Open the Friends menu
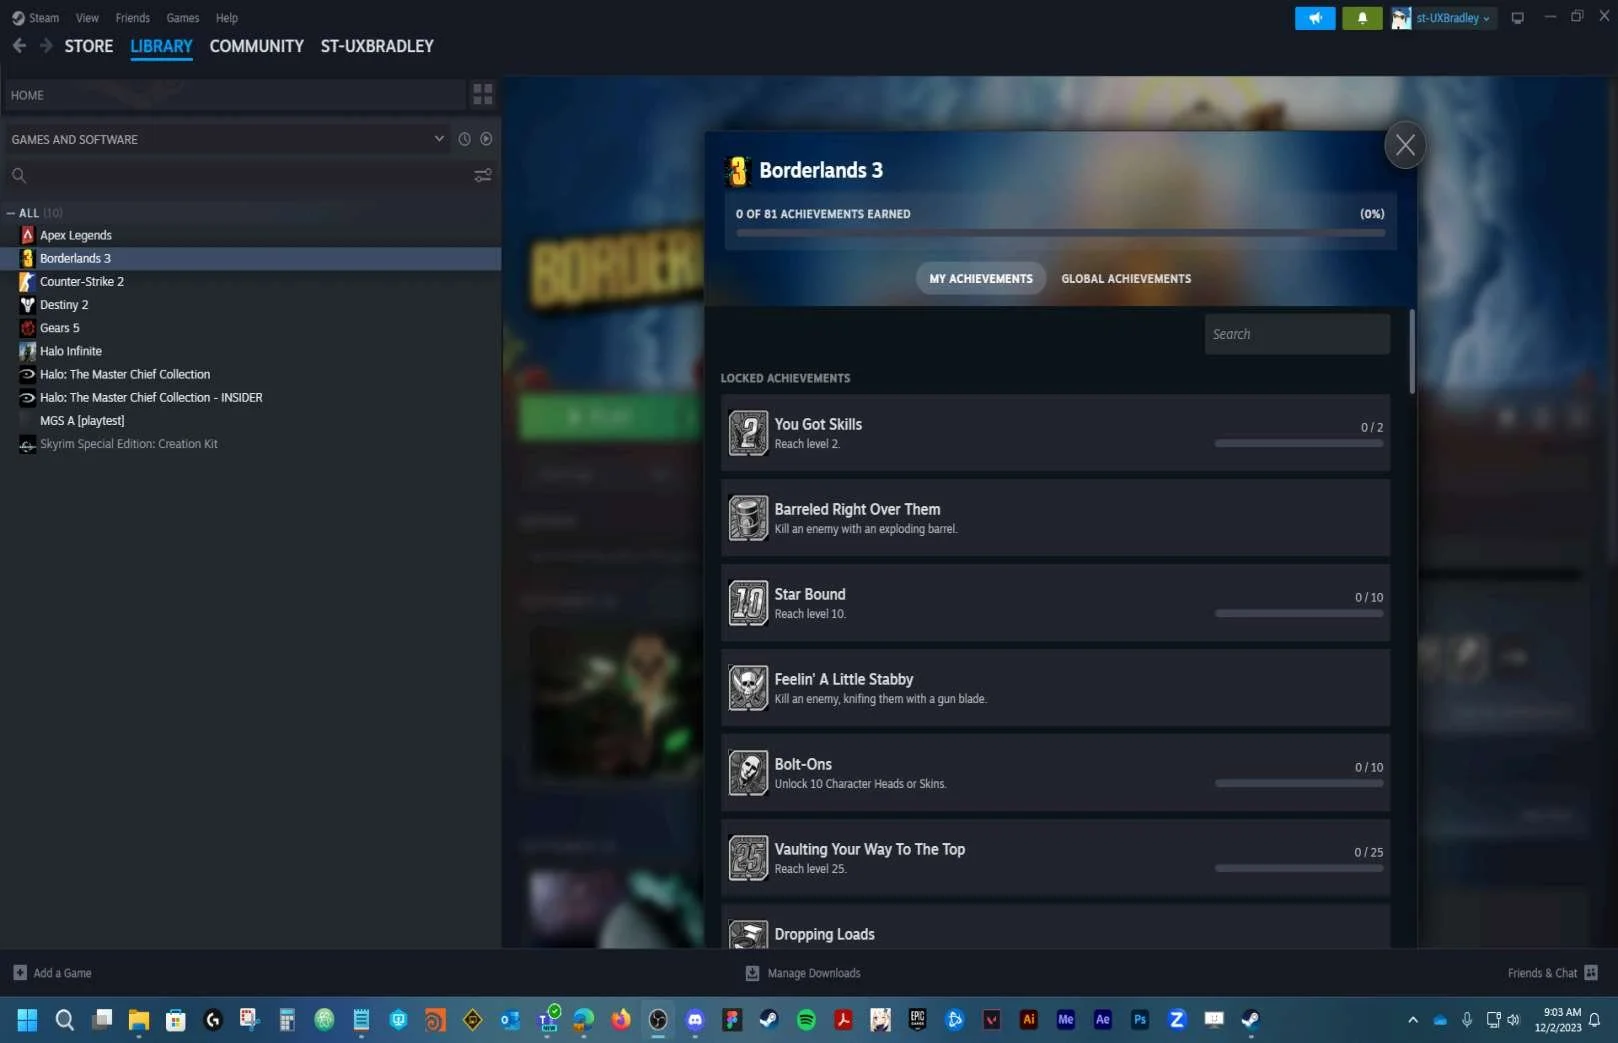Screen dimensions: 1618x1043 pyautogui.click(x=132, y=18)
